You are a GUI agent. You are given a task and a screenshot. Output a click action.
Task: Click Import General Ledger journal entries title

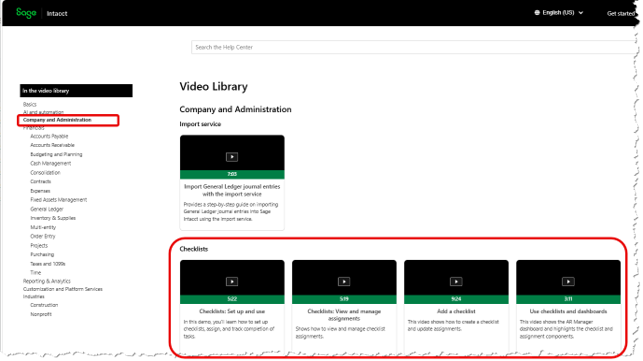pyautogui.click(x=232, y=190)
